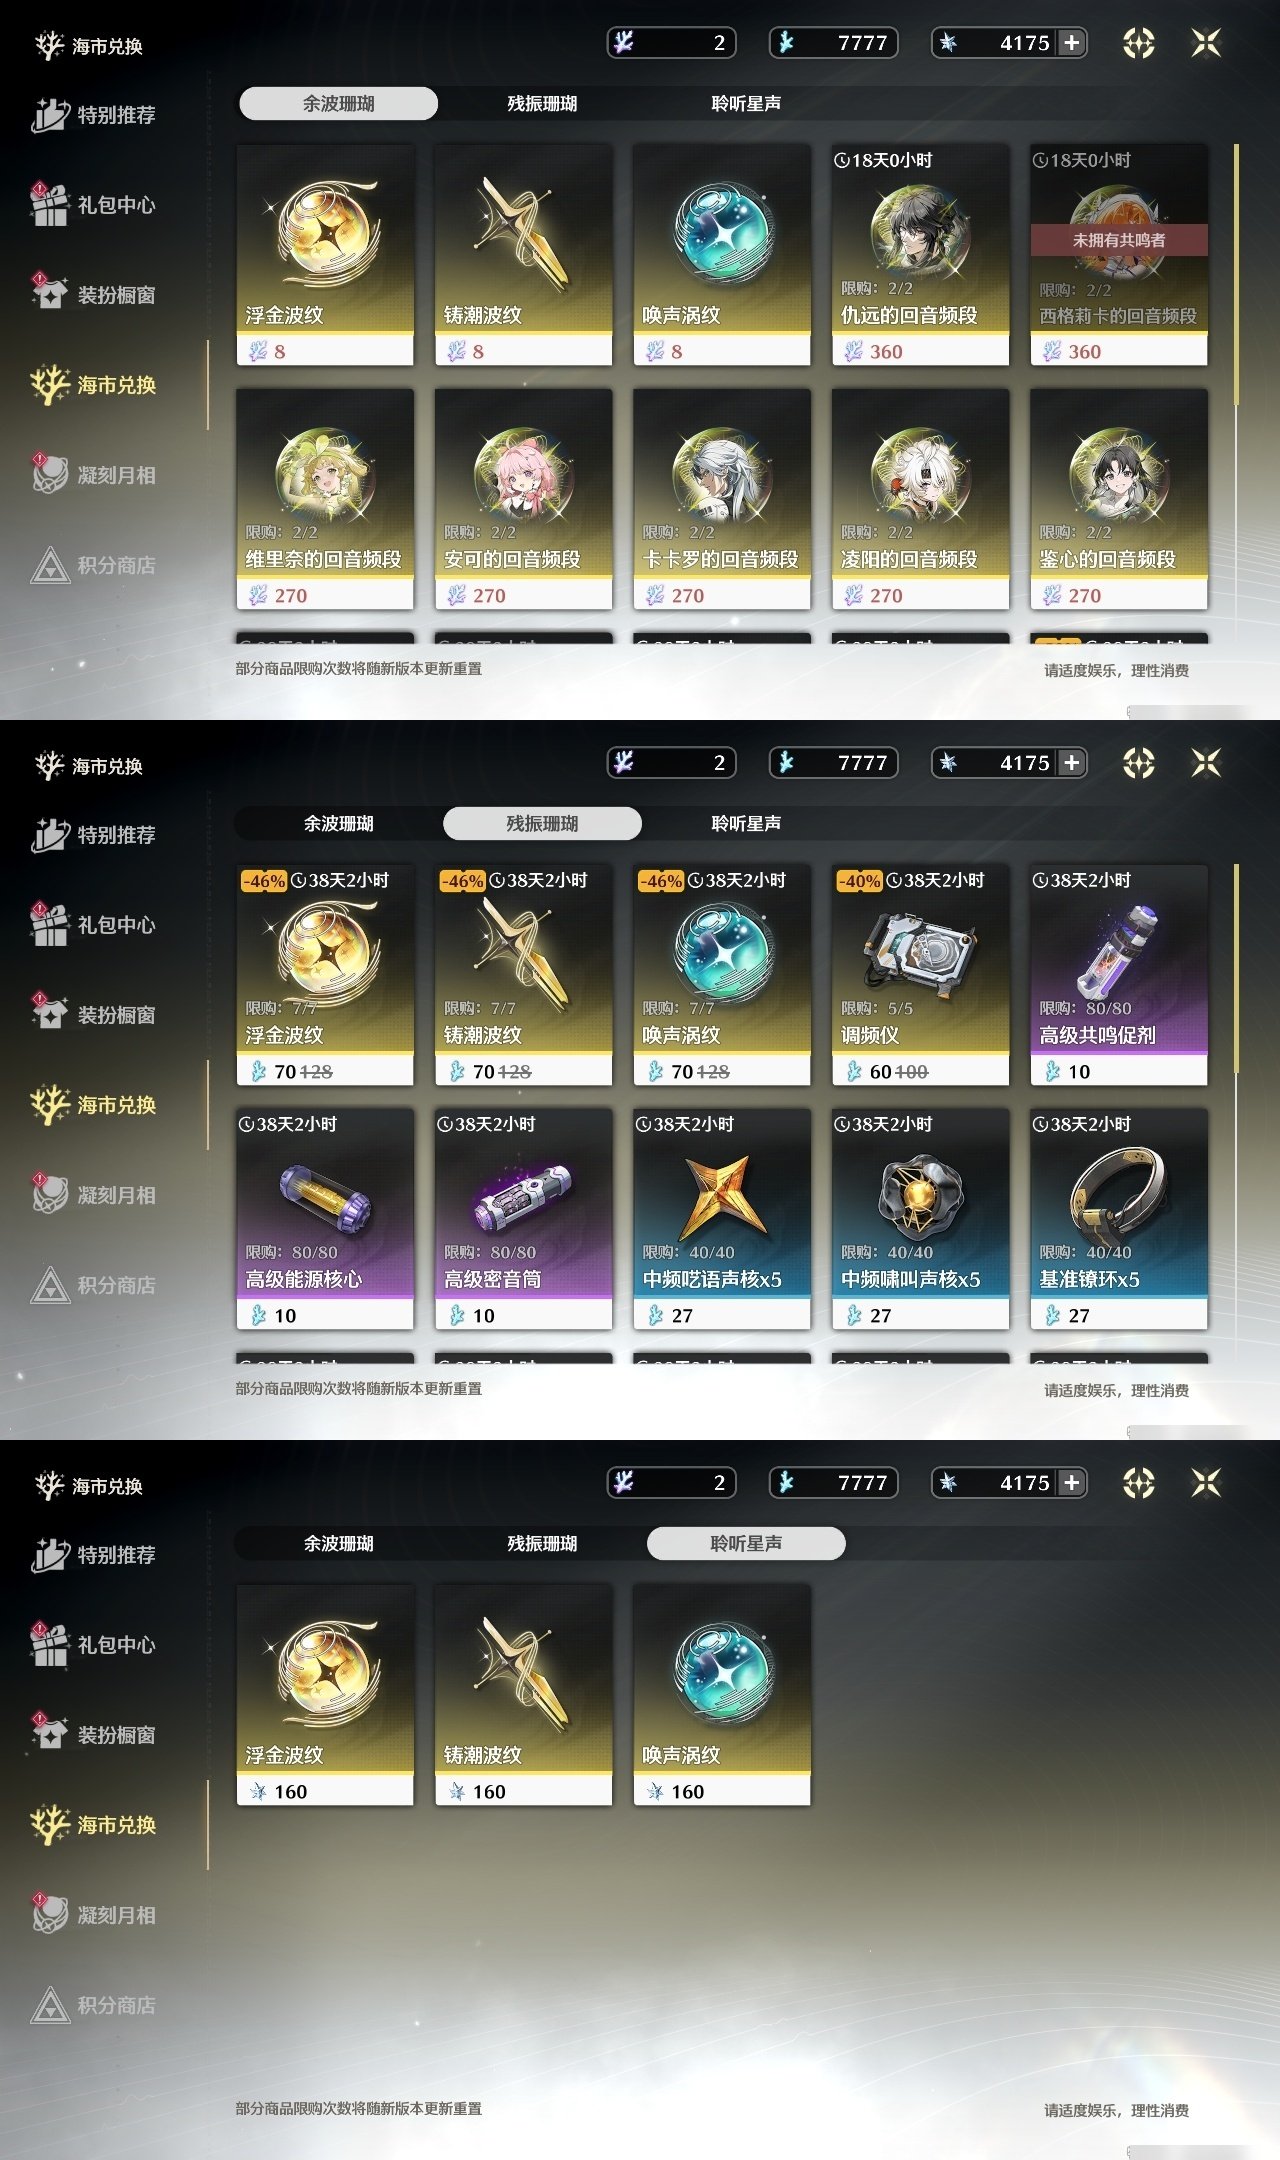Open the 高级能源核心 item card
The width and height of the screenshot is (1280, 2160).
(325, 1219)
